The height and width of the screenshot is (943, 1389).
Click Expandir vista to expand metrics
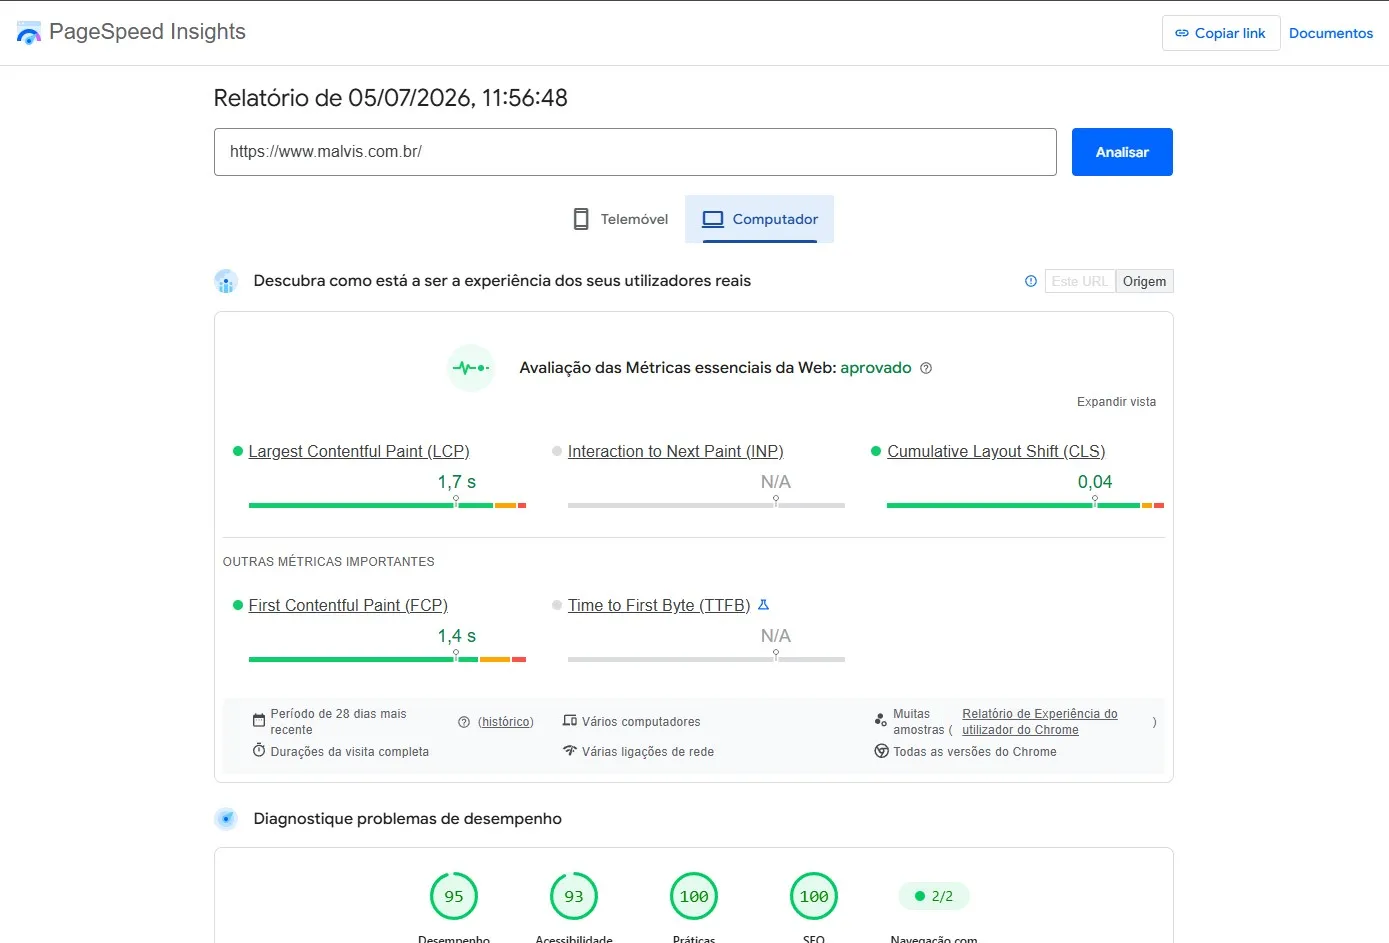click(x=1116, y=402)
